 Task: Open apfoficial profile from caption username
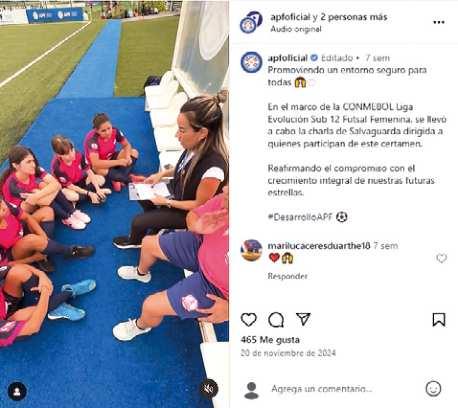[287, 58]
